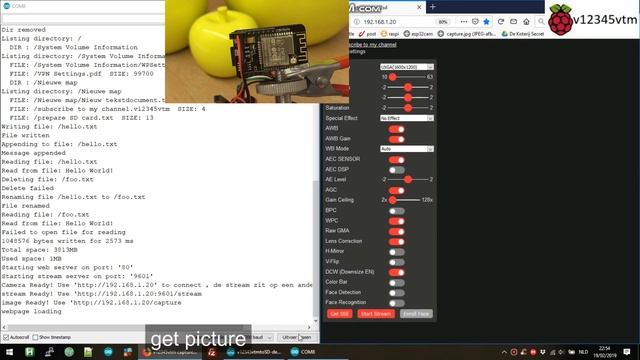Toggle the AGC switch
640x360 pixels.
click(x=396, y=190)
